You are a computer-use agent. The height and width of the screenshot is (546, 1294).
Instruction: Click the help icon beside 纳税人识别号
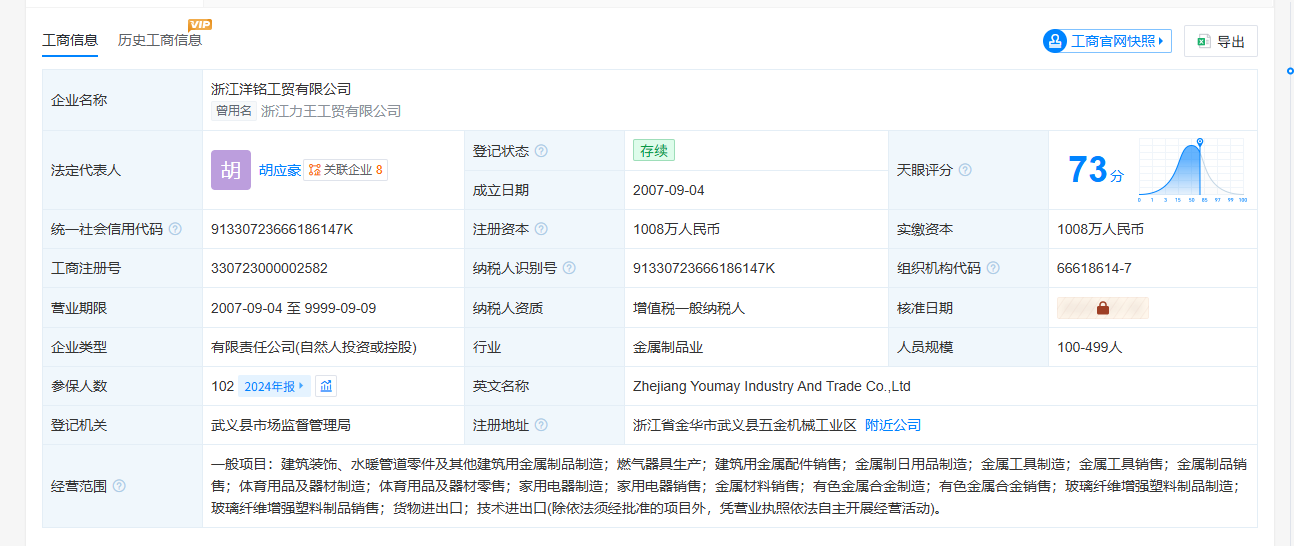569,268
